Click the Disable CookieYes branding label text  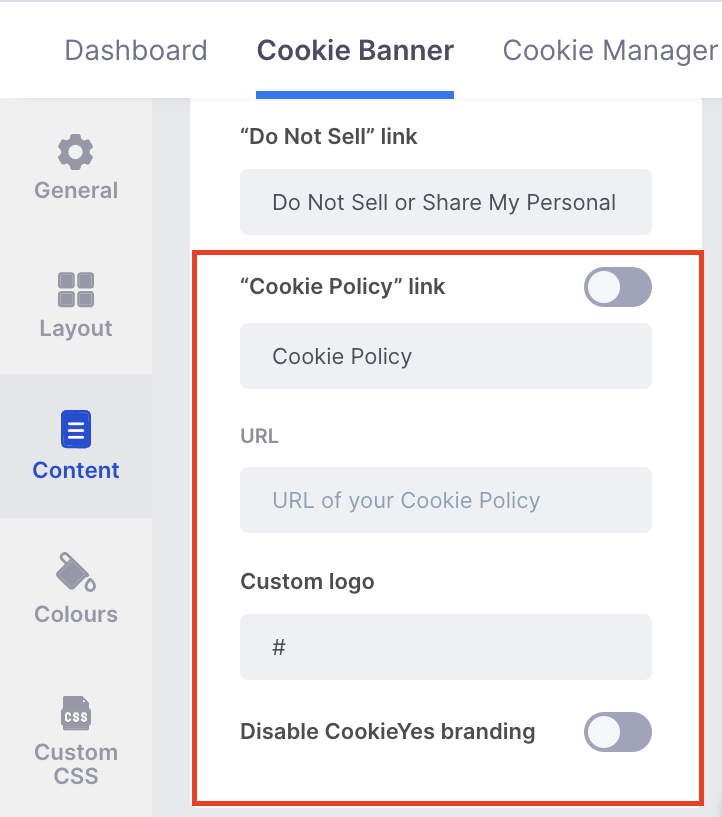(388, 732)
